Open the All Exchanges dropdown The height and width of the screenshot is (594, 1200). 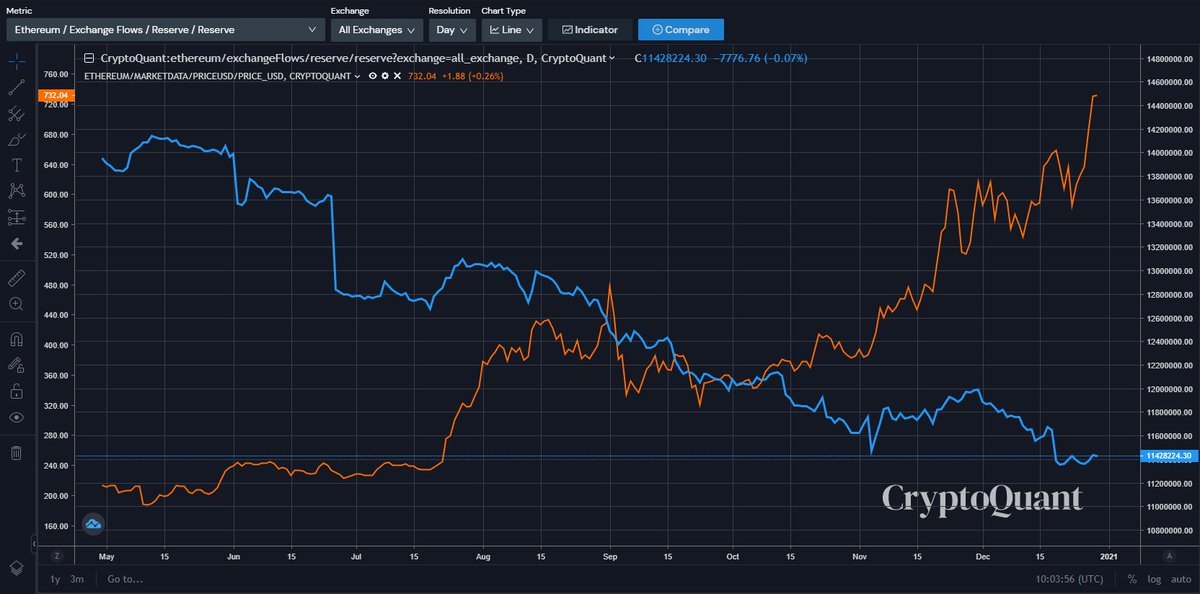pyautogui.click(x=376, y=30)
